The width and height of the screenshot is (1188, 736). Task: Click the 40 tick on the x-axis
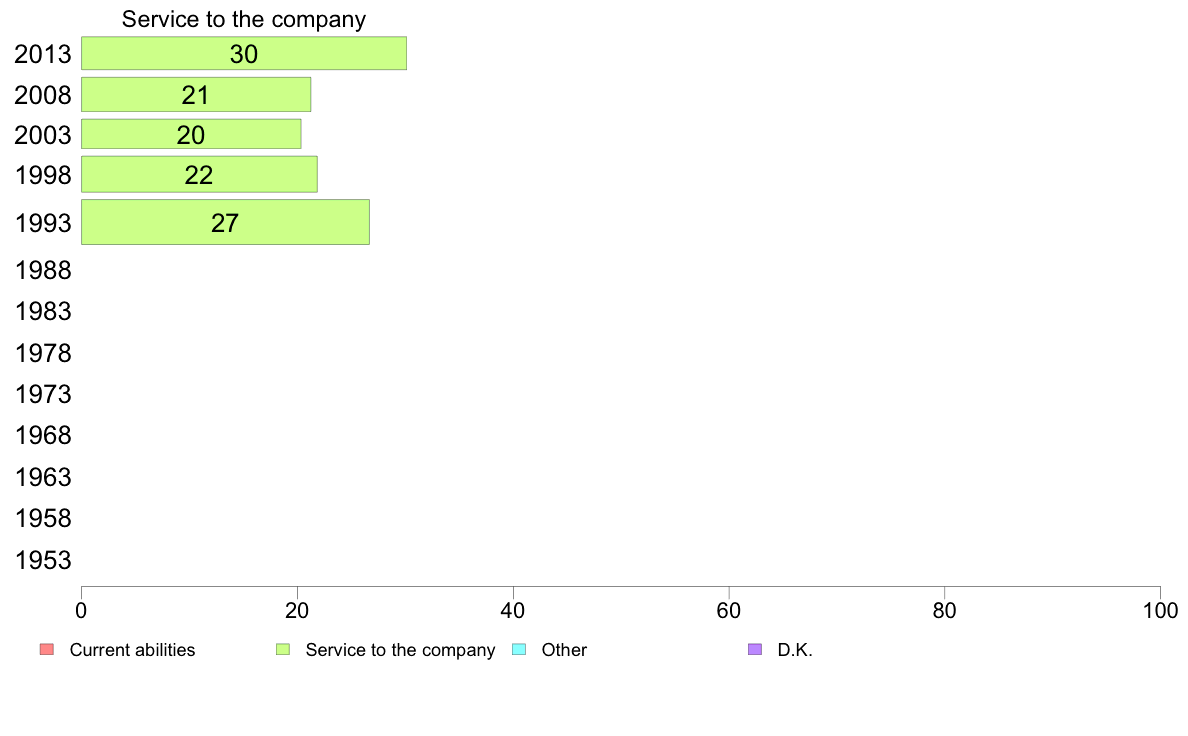(x=513, y=610)
